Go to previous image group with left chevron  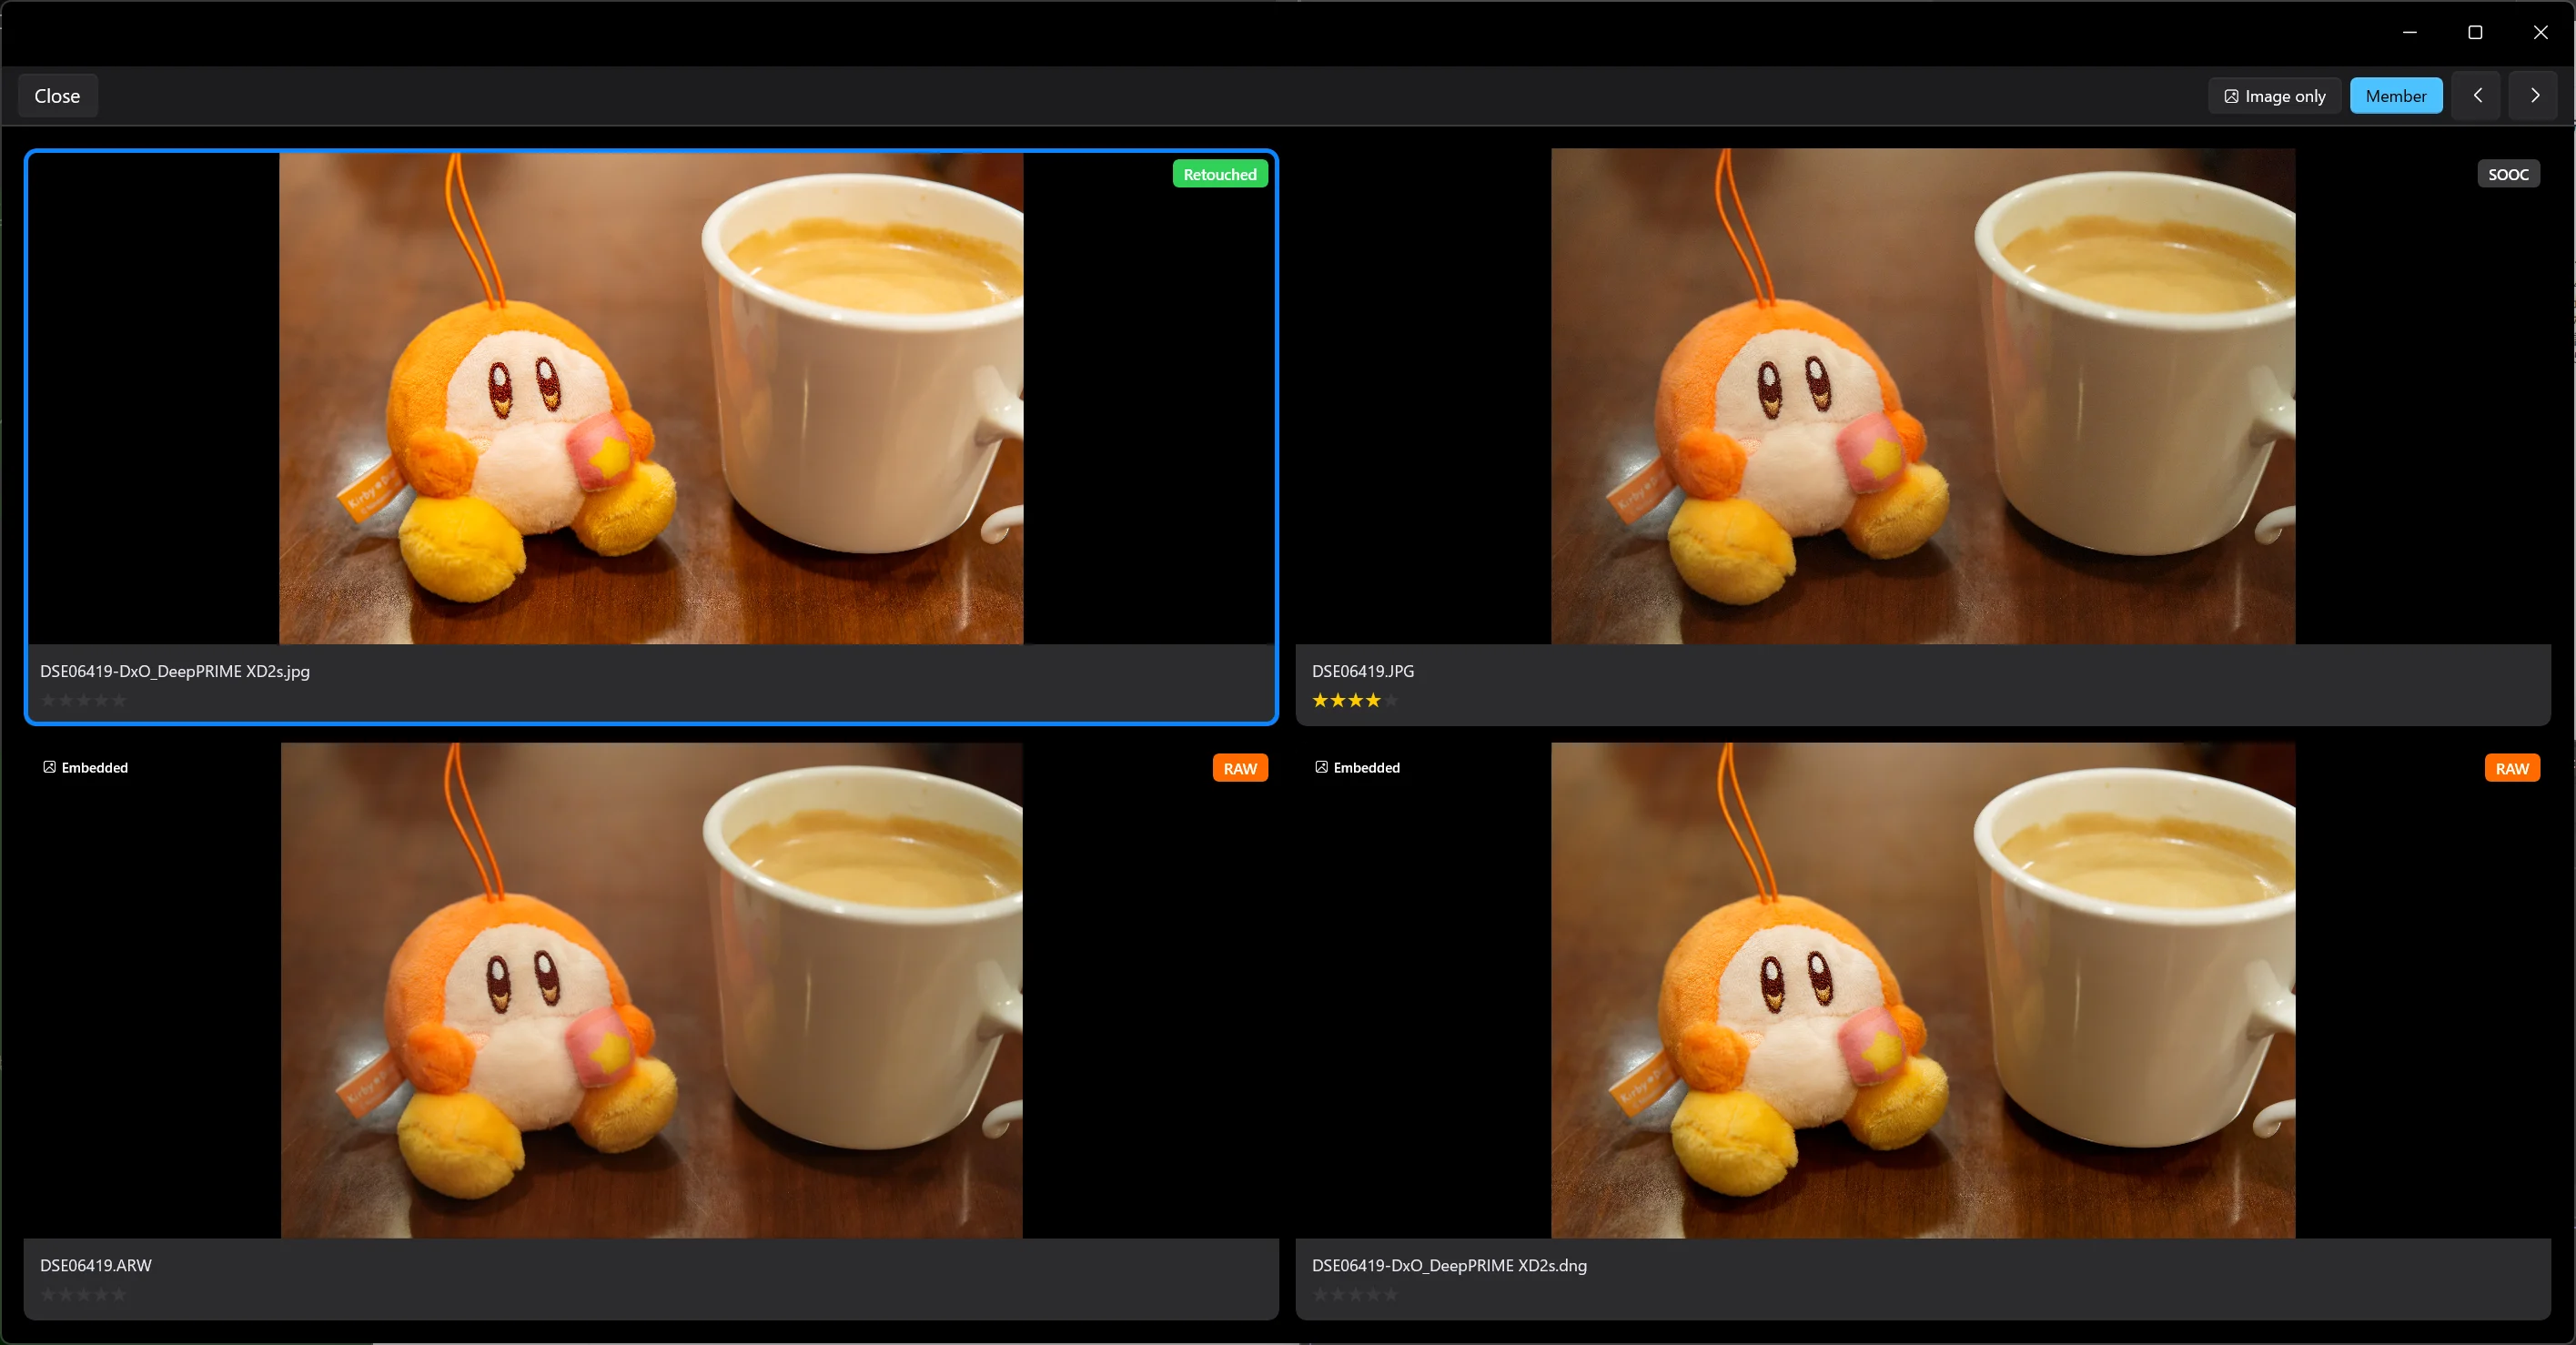(x=2477, y=96)
